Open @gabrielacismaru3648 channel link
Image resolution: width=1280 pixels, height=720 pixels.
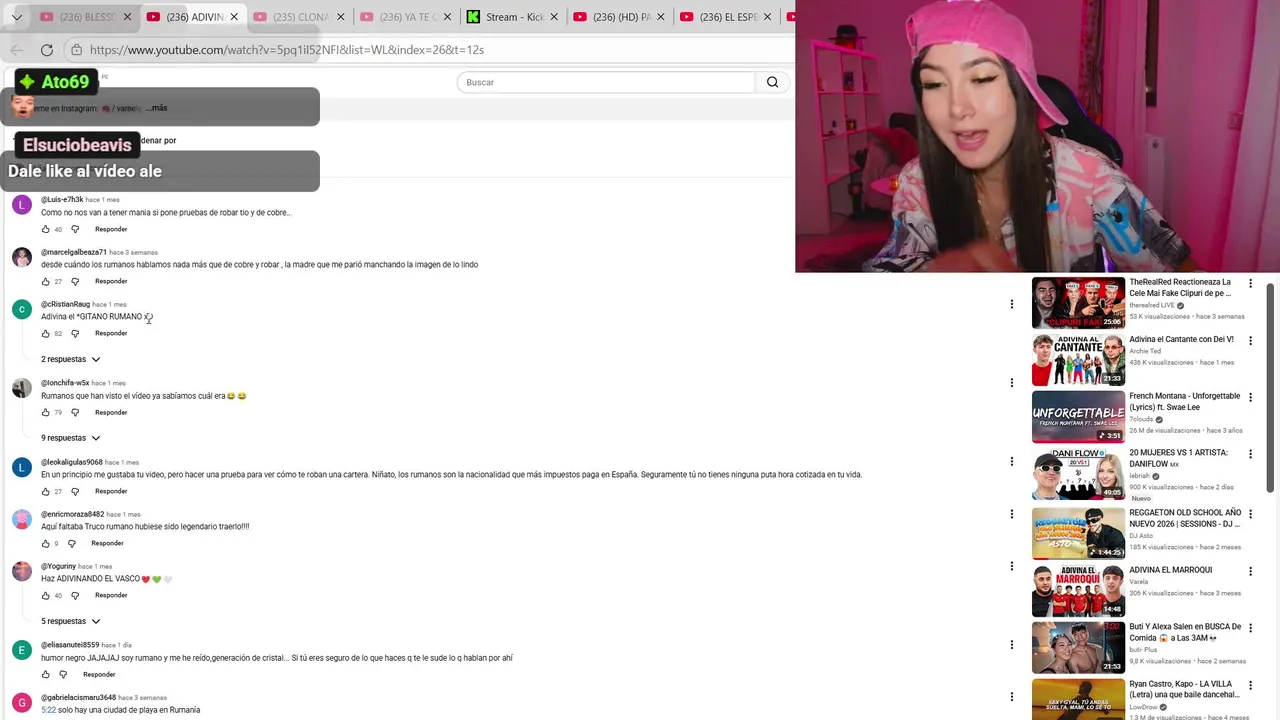coord(78,697)
